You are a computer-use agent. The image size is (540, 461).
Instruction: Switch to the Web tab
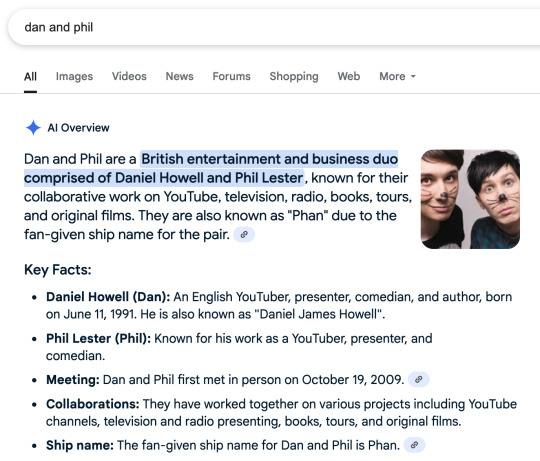pyautogui.click(x=349, y=76)
